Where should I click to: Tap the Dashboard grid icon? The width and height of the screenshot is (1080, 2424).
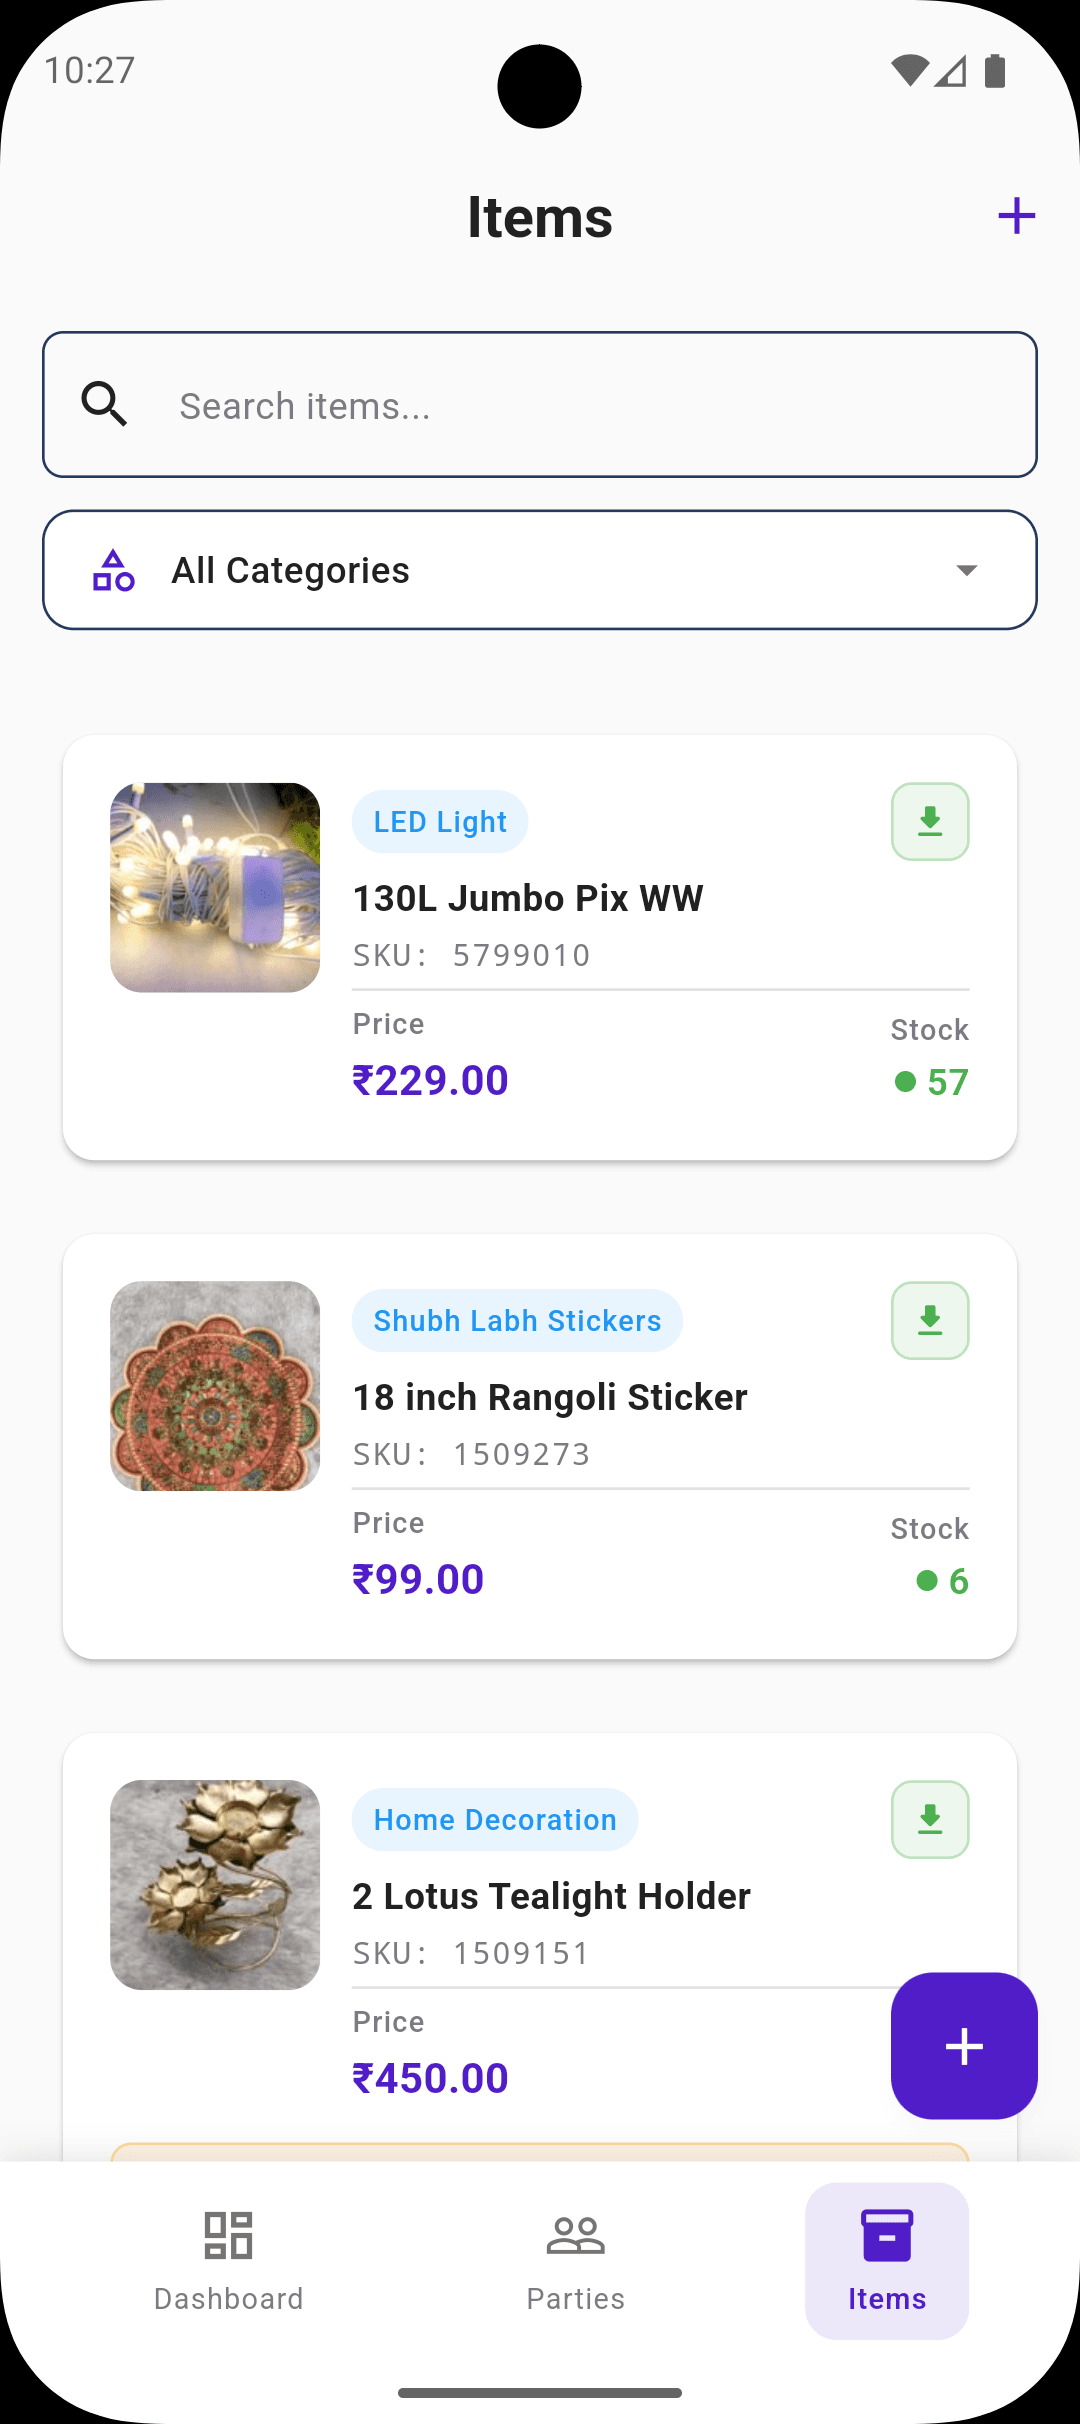pyautogui.click(x=228, y=2236)
